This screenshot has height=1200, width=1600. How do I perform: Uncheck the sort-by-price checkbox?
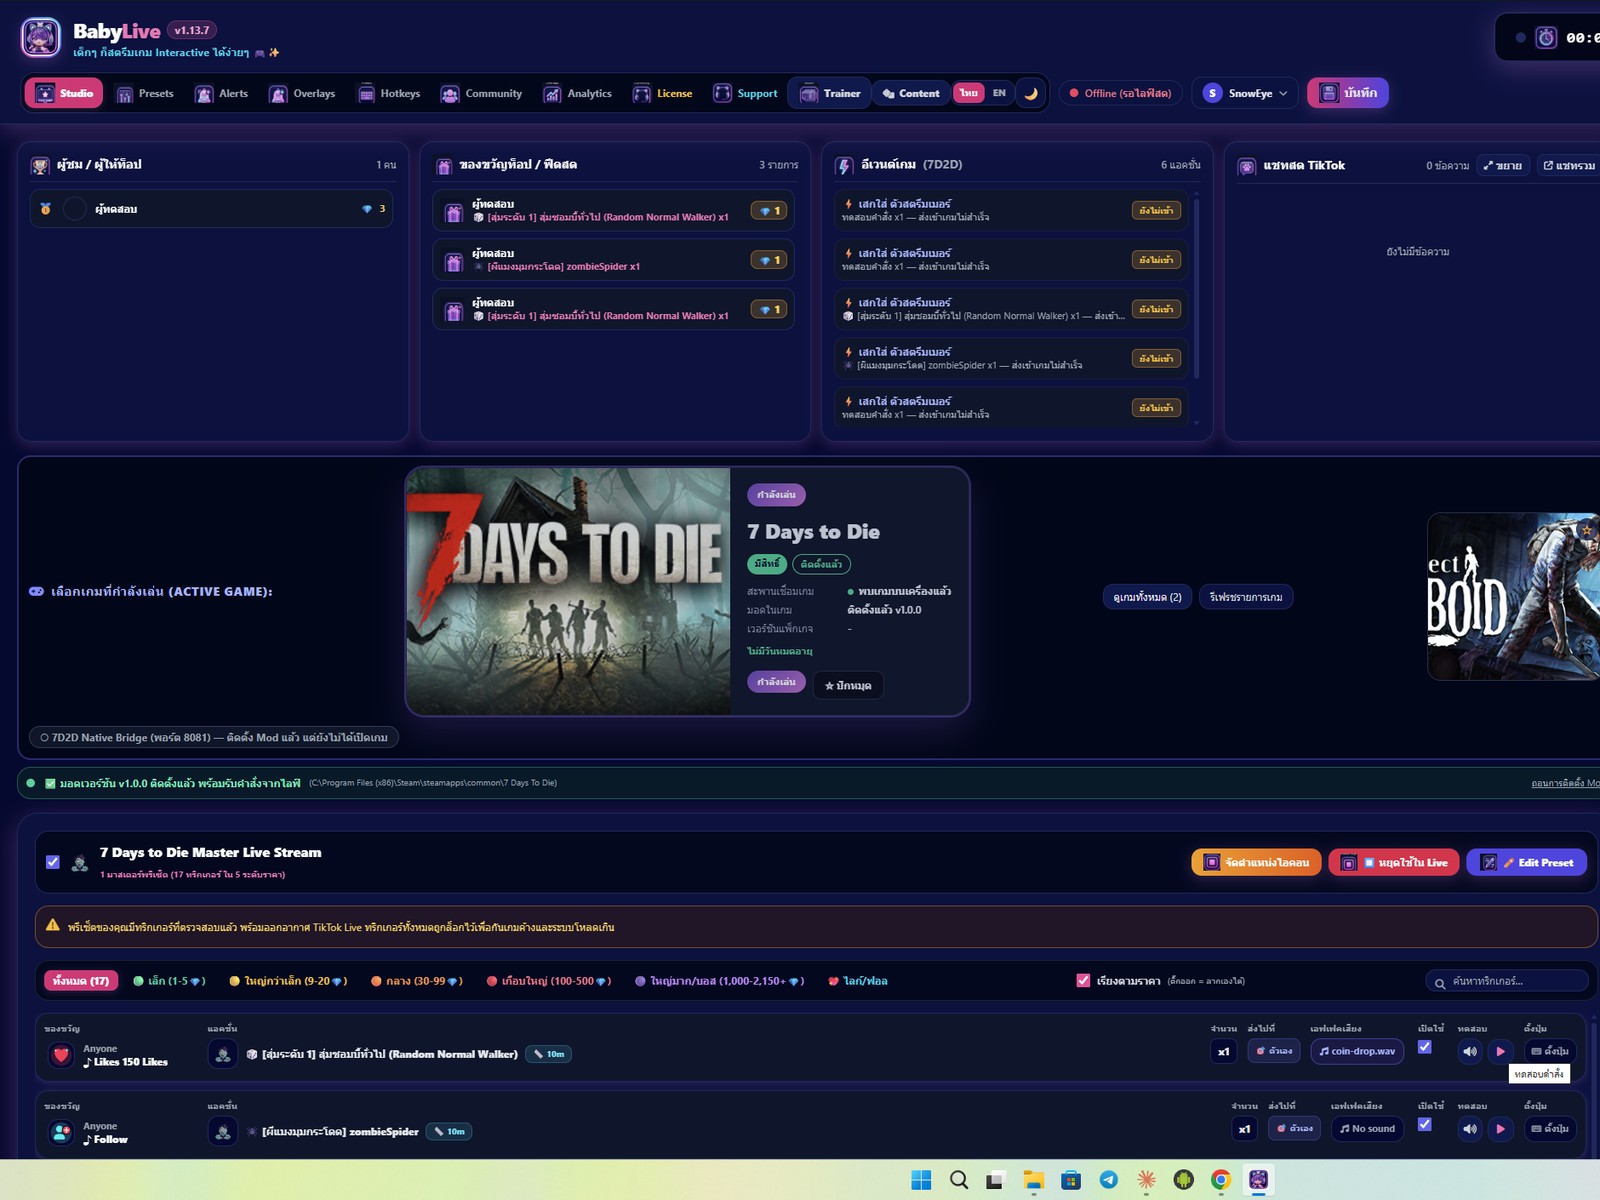point(1083,980)
